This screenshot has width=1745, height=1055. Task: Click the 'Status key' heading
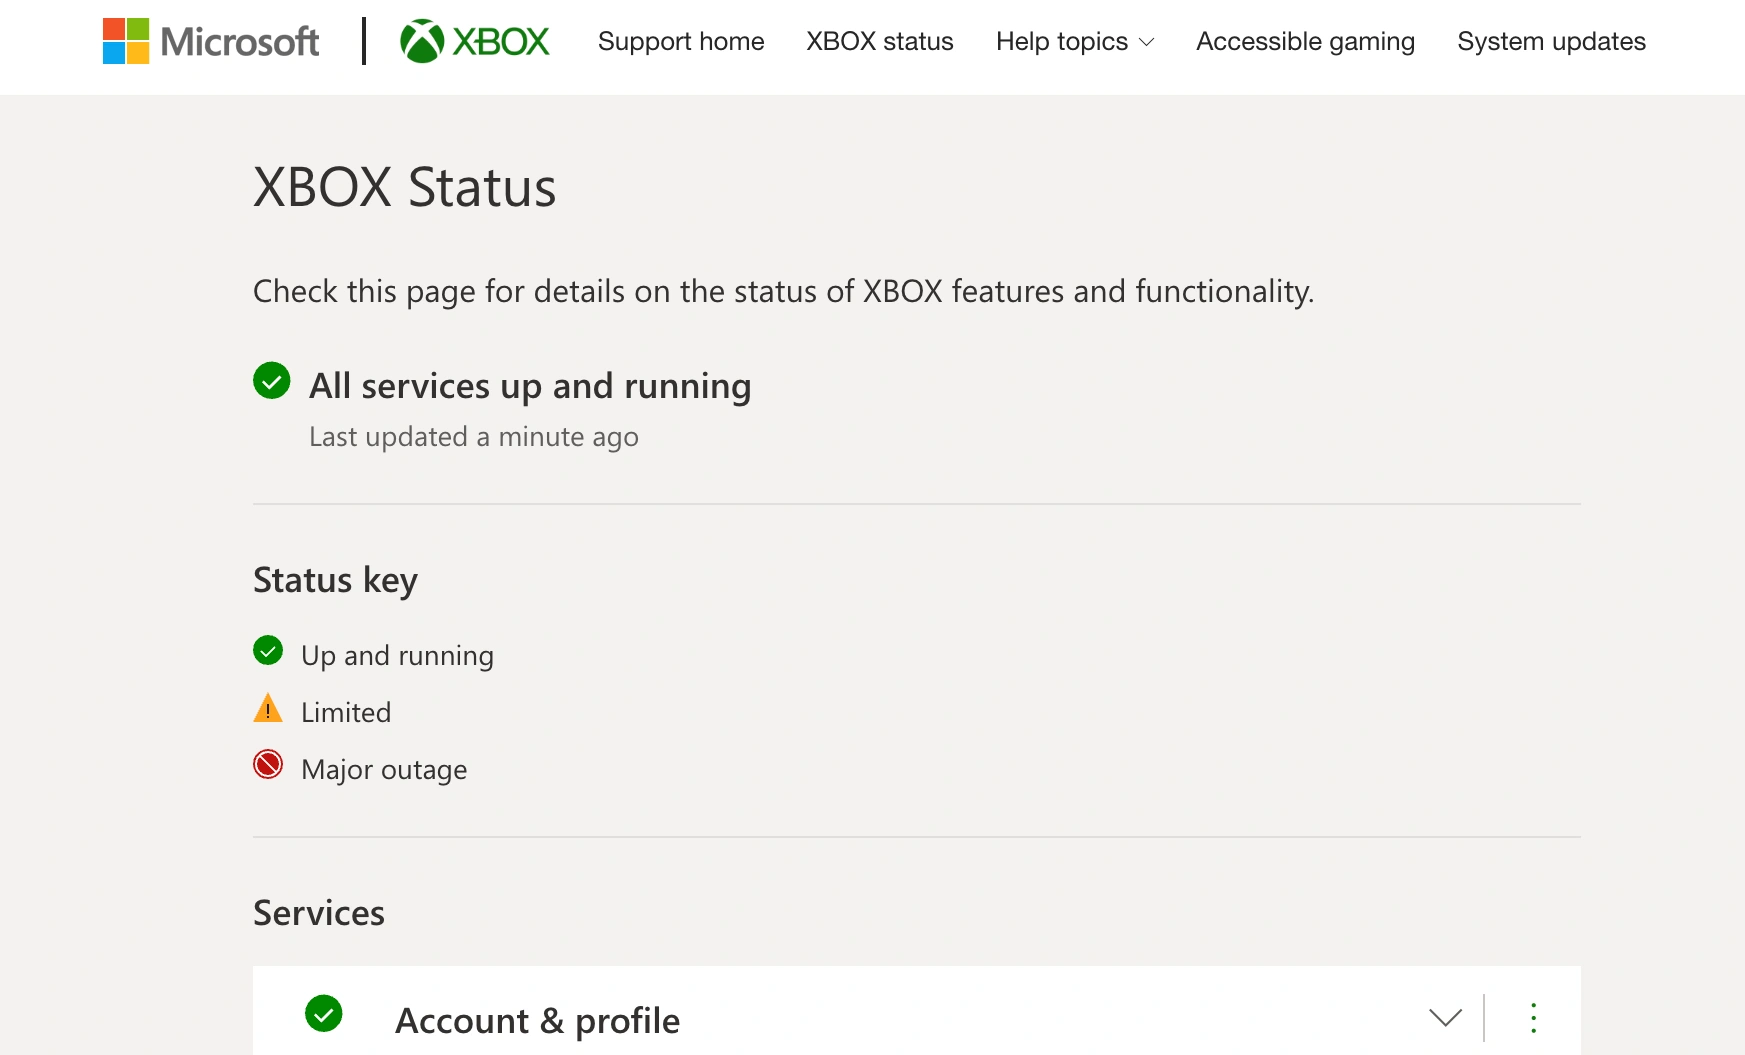pos(335,581)
